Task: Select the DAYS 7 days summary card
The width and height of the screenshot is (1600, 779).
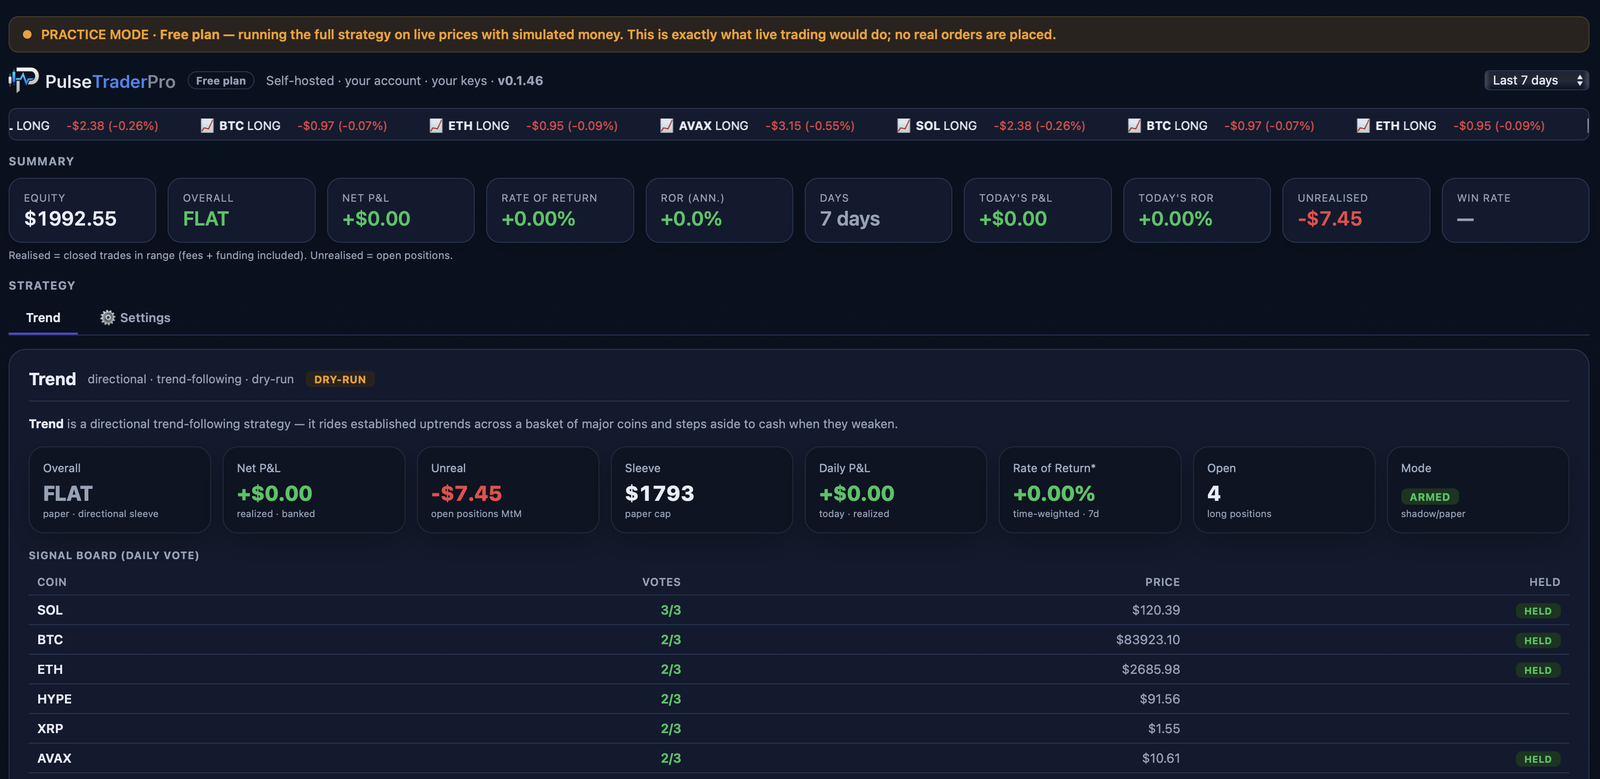Action: pos(878,210)
